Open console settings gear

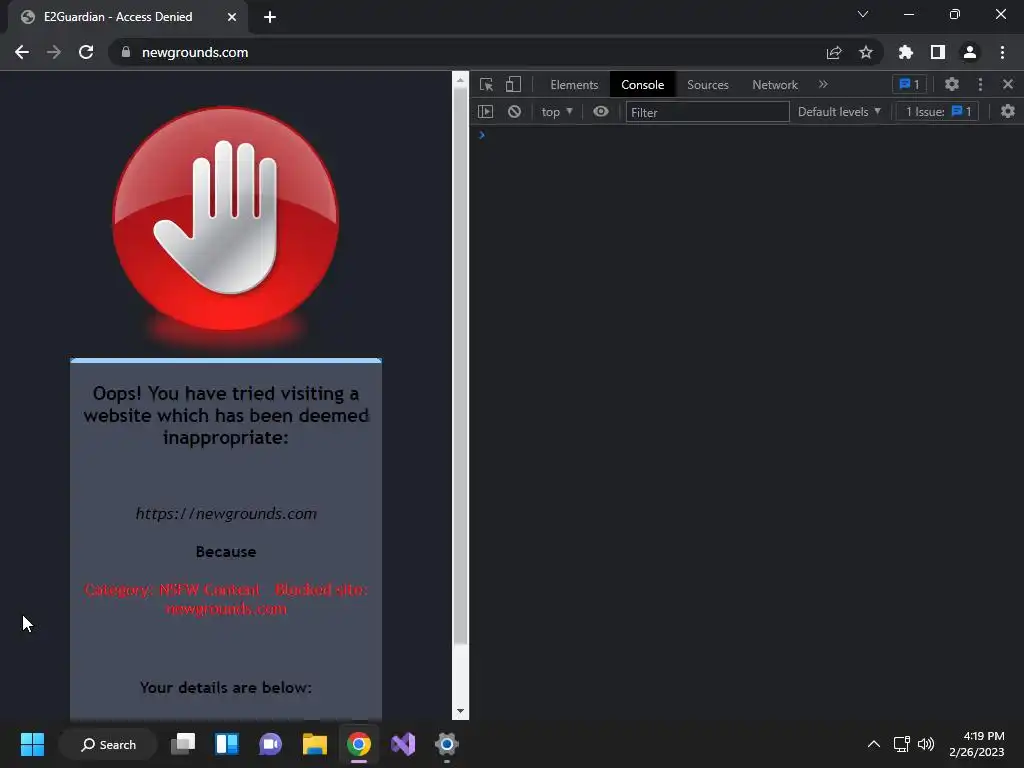click(x=1008, y=112)
